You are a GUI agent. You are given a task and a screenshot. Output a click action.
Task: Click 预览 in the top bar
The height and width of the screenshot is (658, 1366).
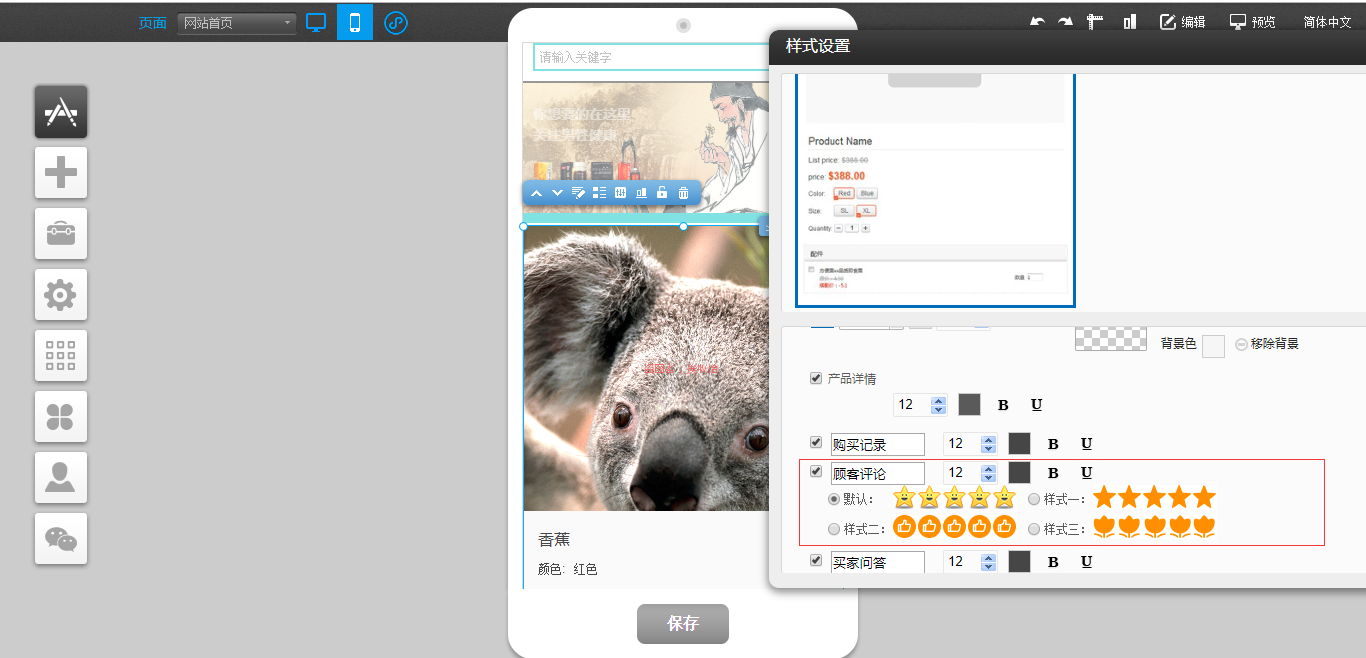tap(1252, 22)
